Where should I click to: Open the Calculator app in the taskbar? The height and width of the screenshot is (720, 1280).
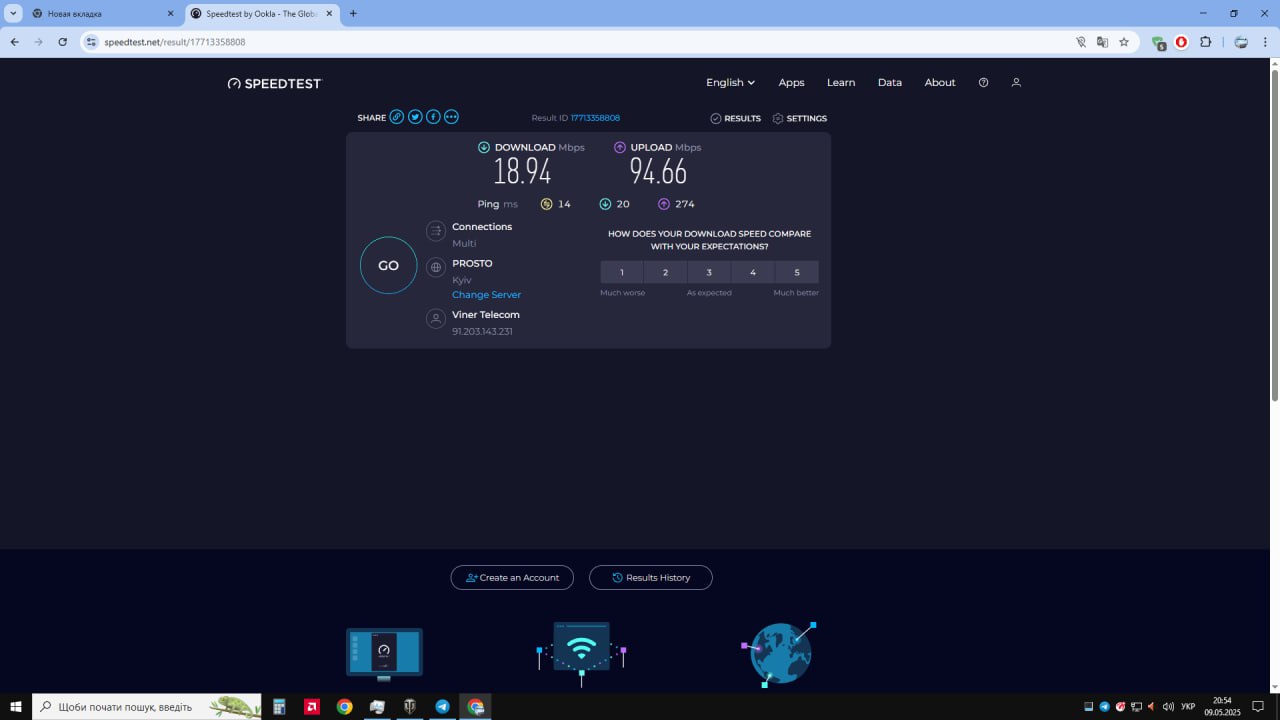[280, 707]
